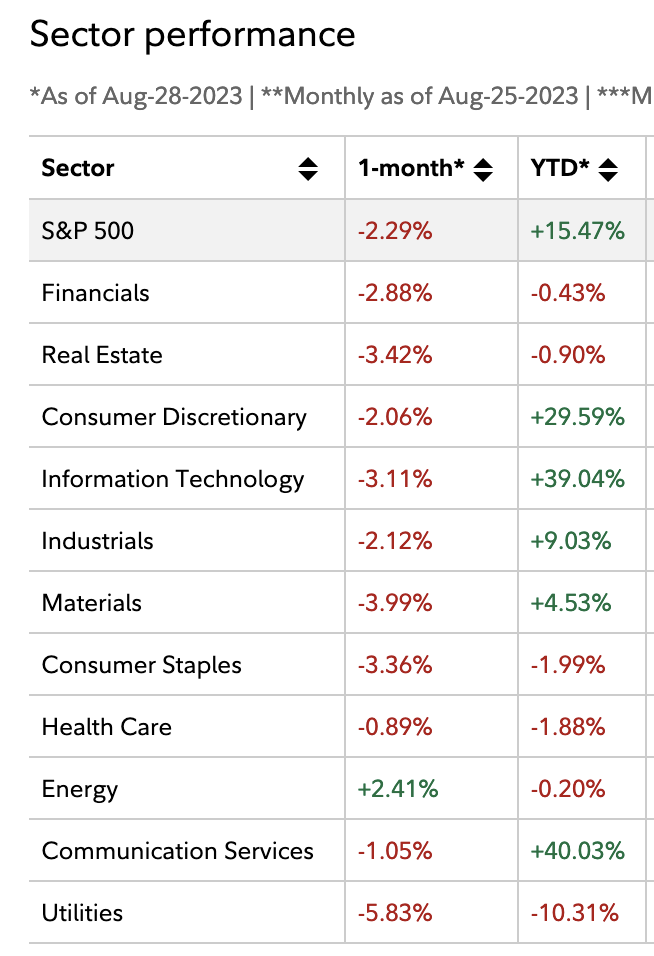Open the Consumer Discretionary sector
654x956 pixels.
174,417
